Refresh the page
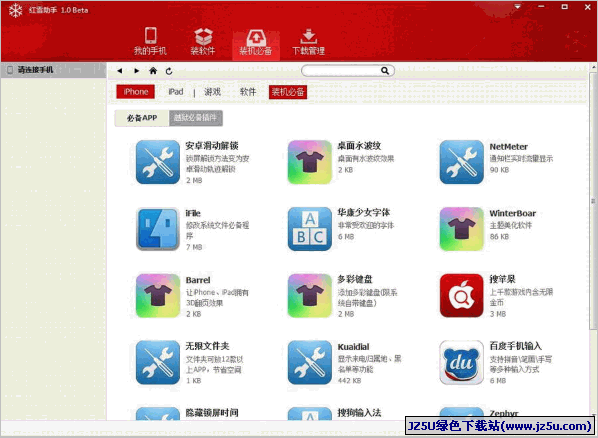This screenshot has height=438, width=598. click(x=169, y=71)
